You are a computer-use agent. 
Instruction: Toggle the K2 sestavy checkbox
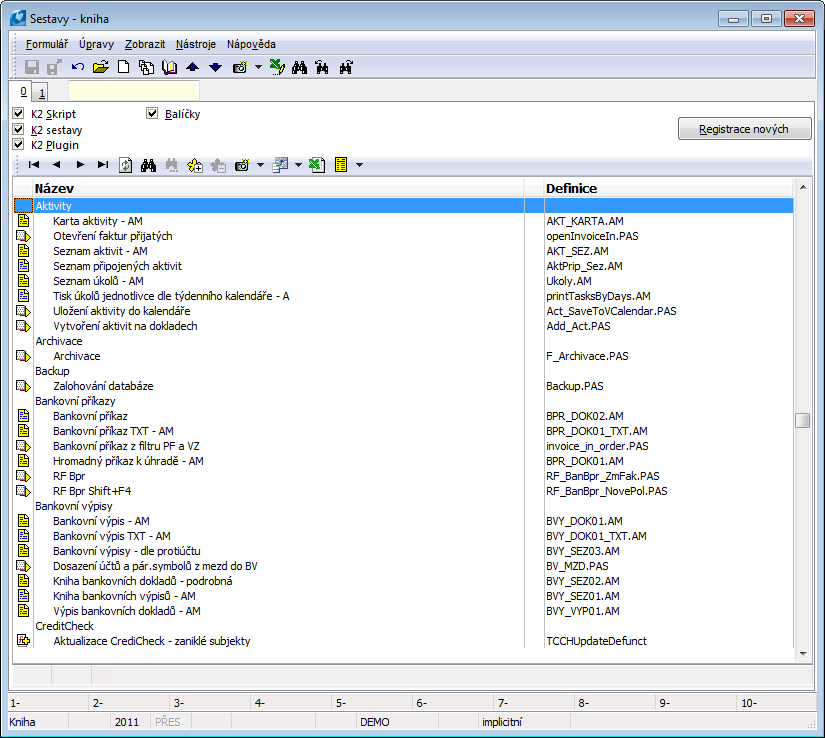(x=18, y=130)
